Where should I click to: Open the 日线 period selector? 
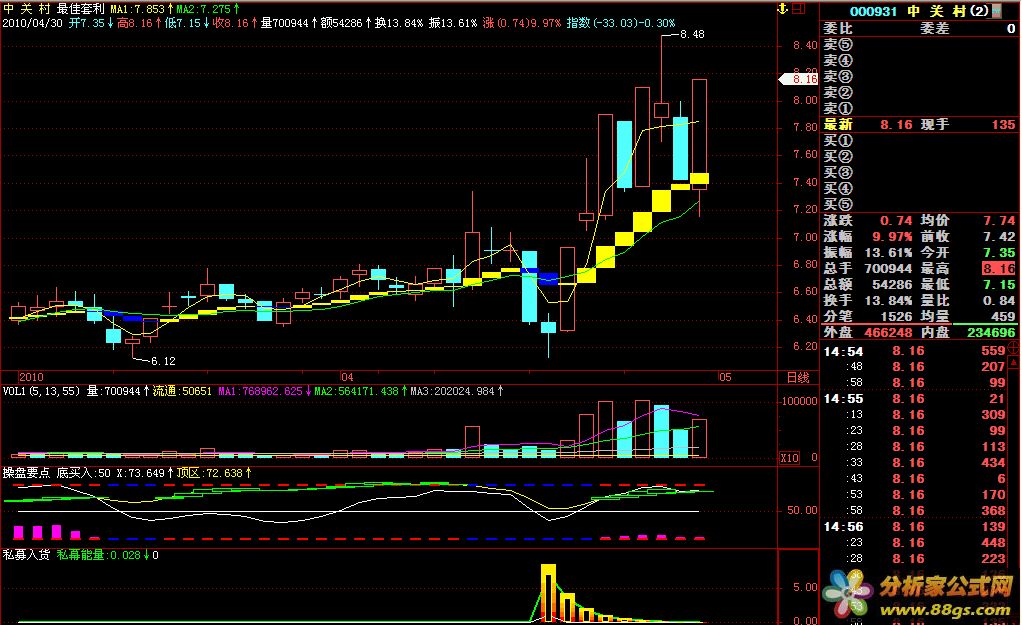(797, 377)
